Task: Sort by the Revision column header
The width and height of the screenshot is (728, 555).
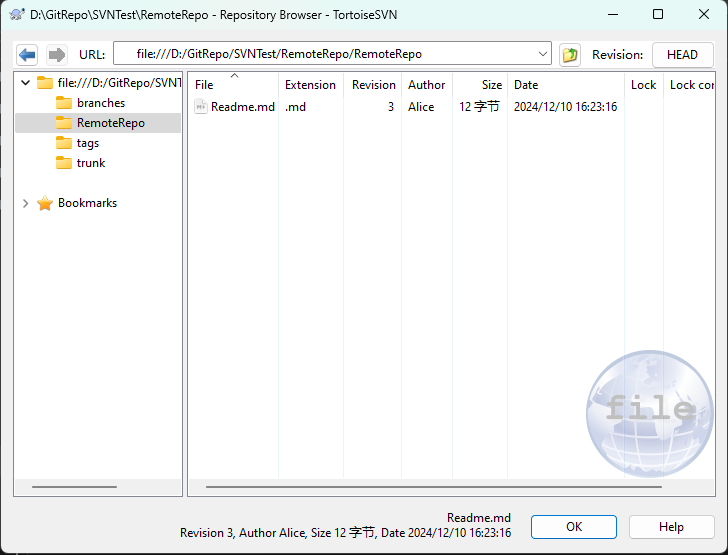Action: (372, 85)
